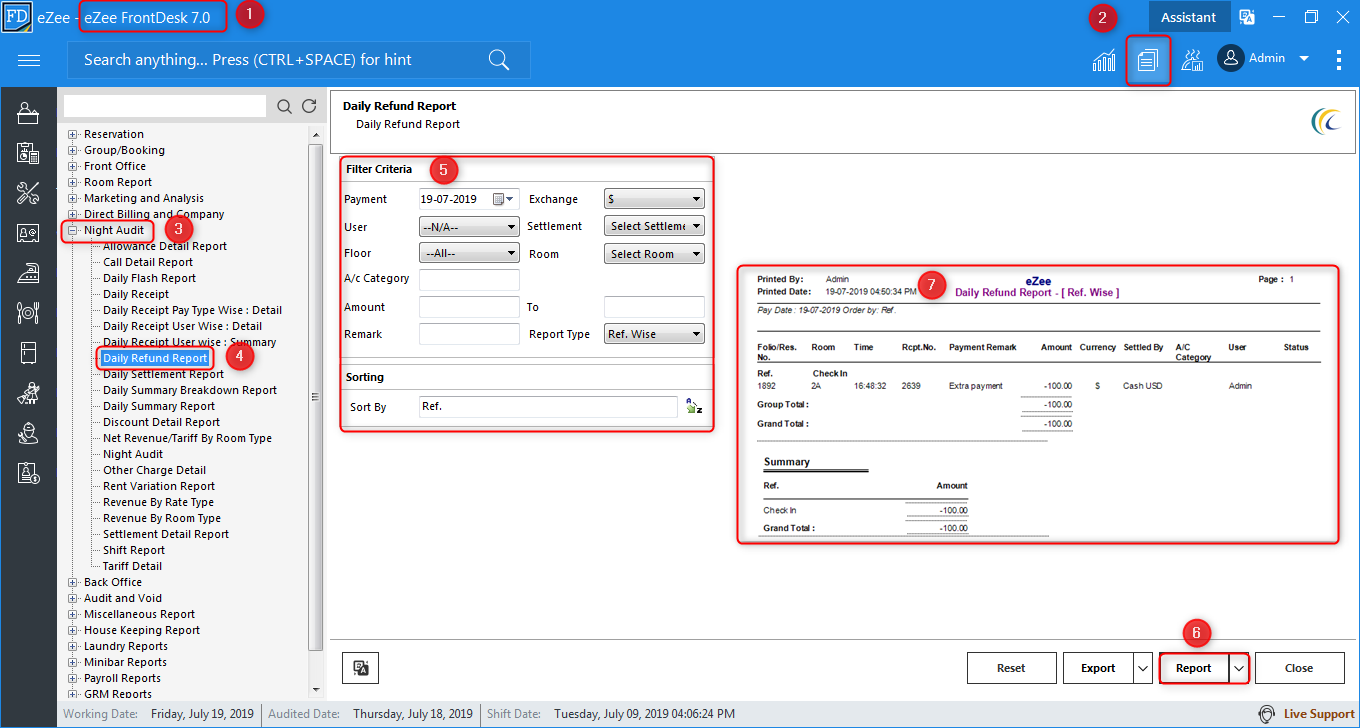
Task: Select Daily Settlement Report in tree
Action: [163, 374]
